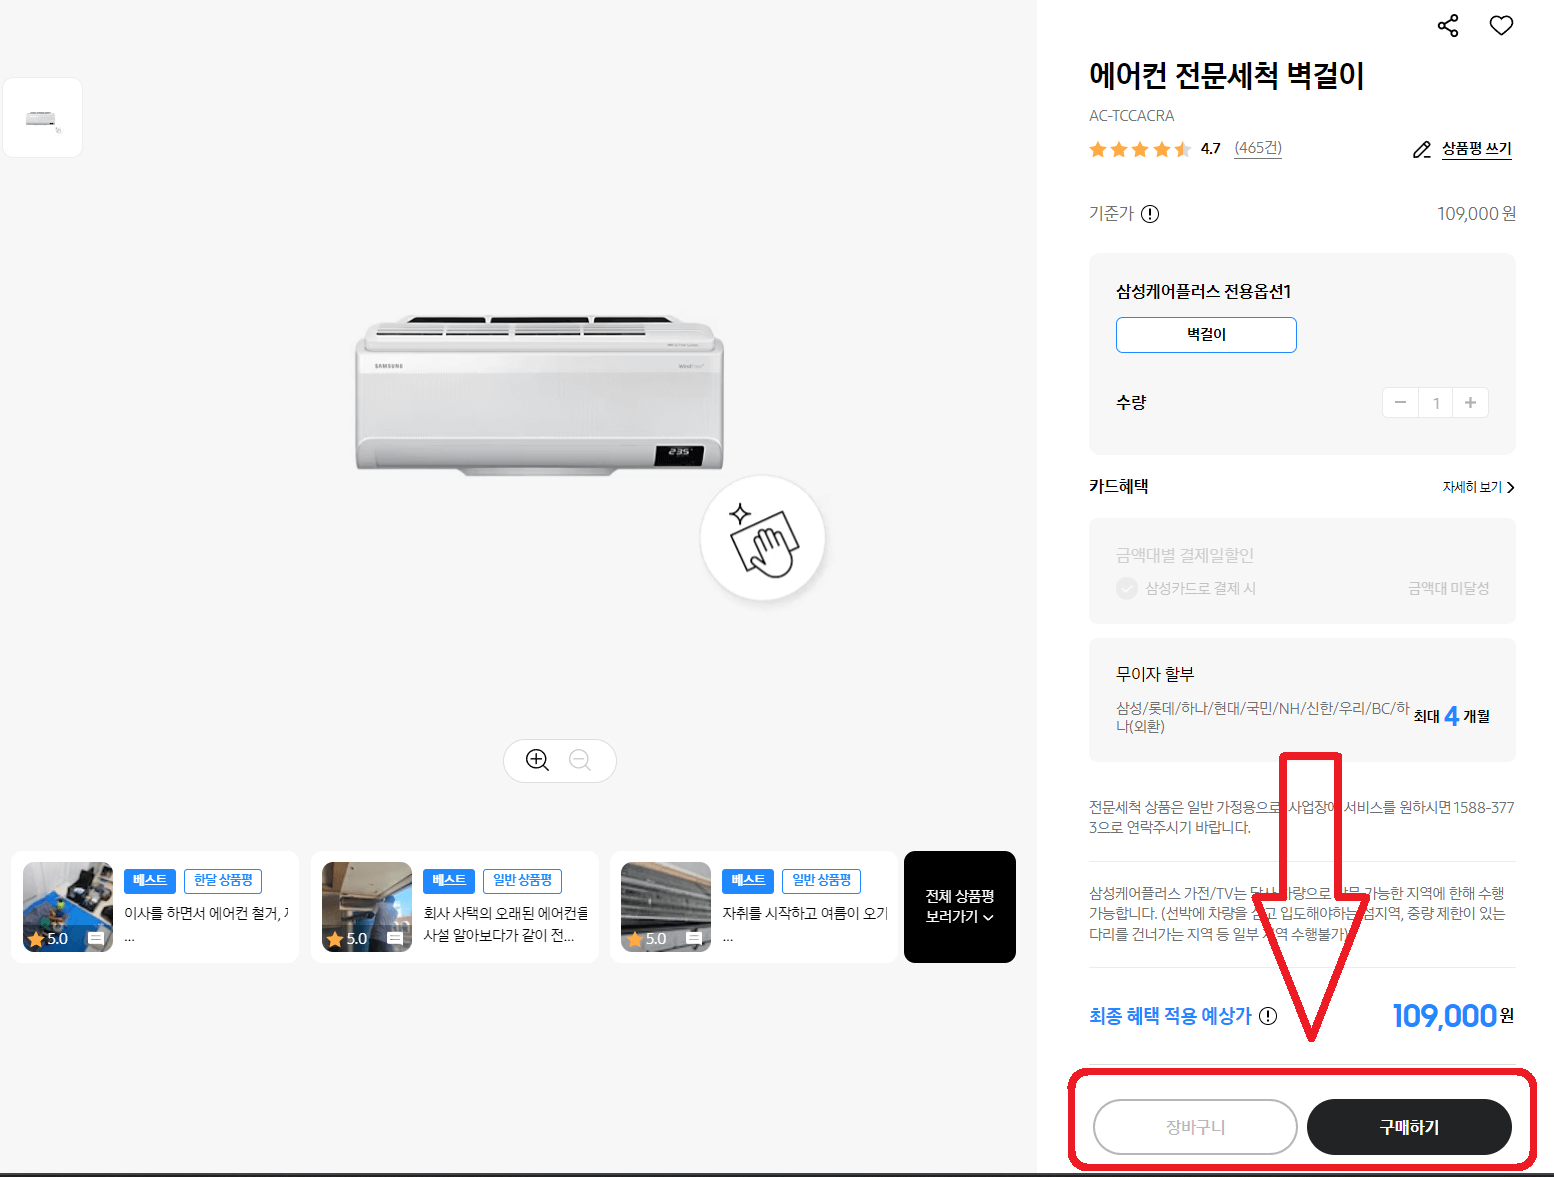Click the speech bubble icon on first review thumbnail
1554x1177 pixels.
click(x=97, y=937)
